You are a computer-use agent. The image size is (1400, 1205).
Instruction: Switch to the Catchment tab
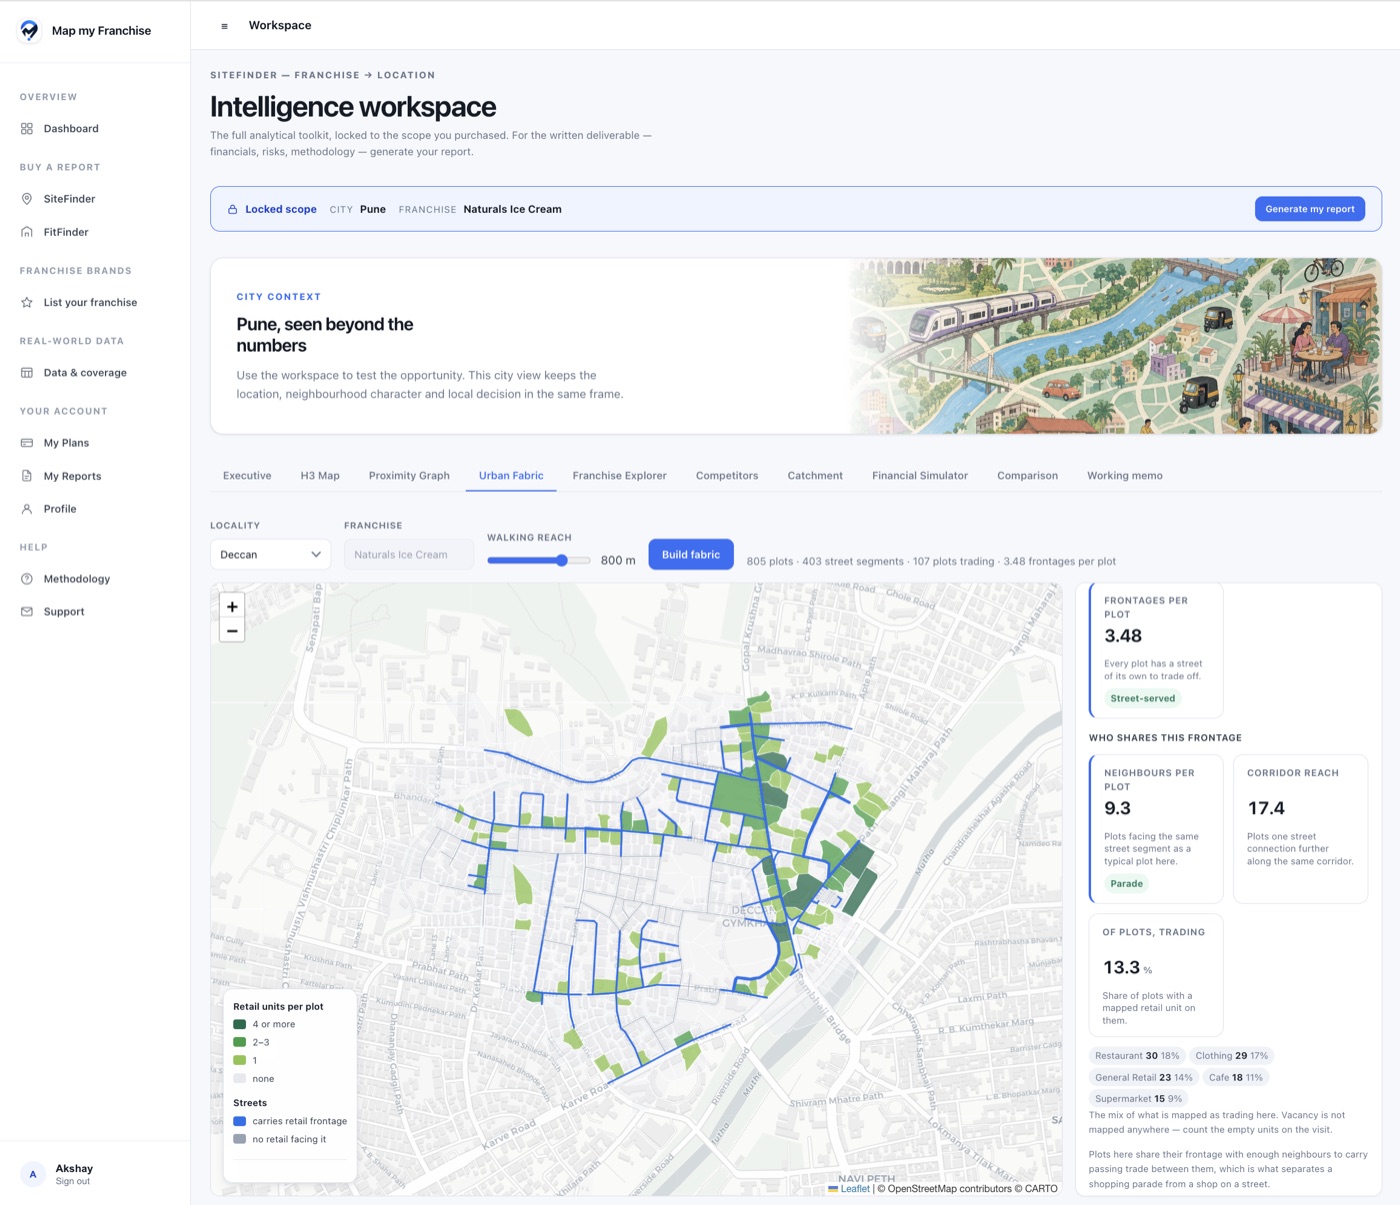click(815, 476)
